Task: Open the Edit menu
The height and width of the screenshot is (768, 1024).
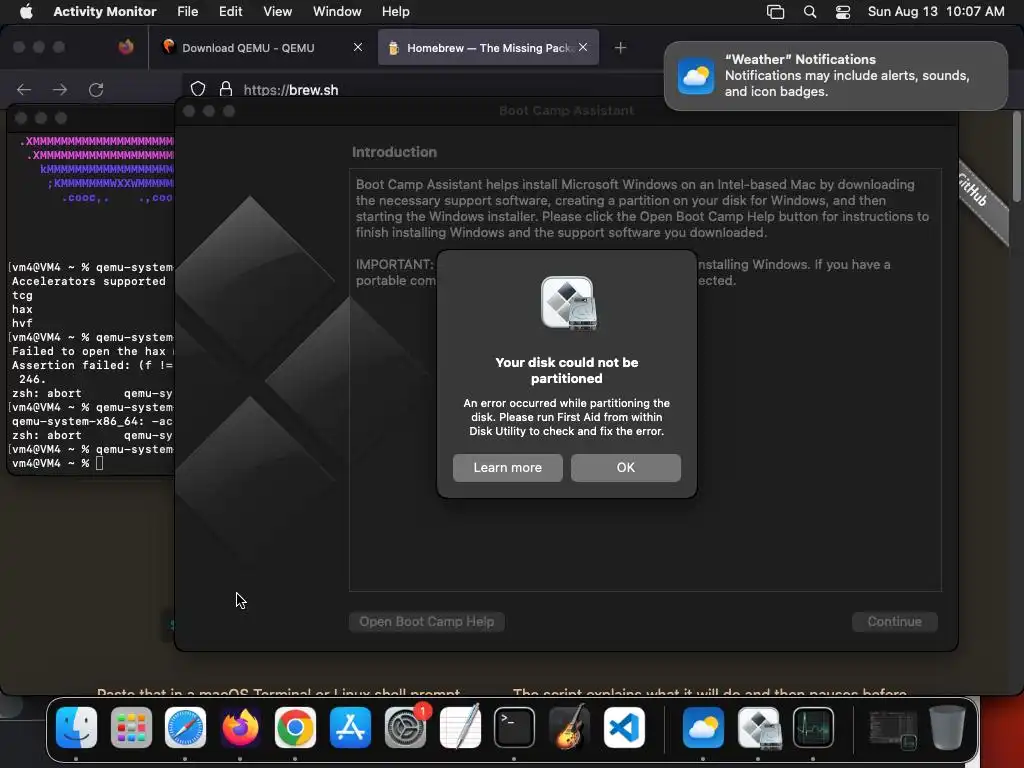Action: point(231,11)
